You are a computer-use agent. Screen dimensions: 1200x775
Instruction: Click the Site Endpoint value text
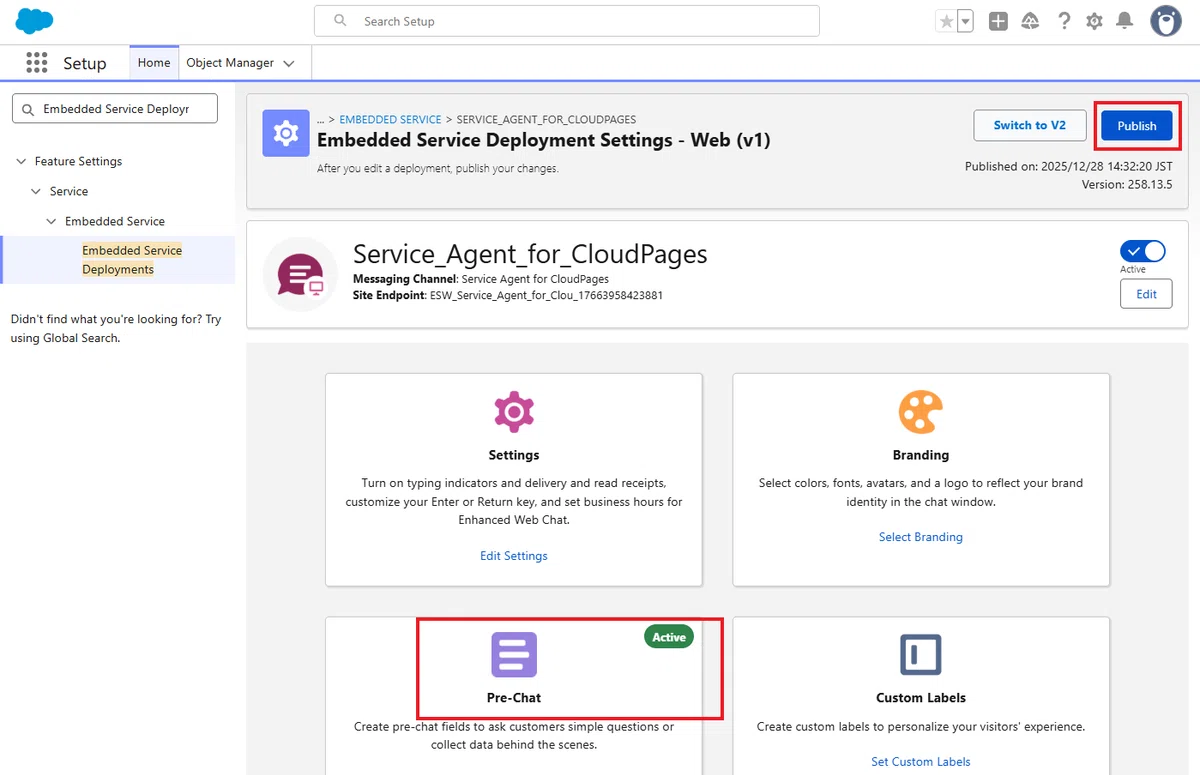click(x=546, y=295)
